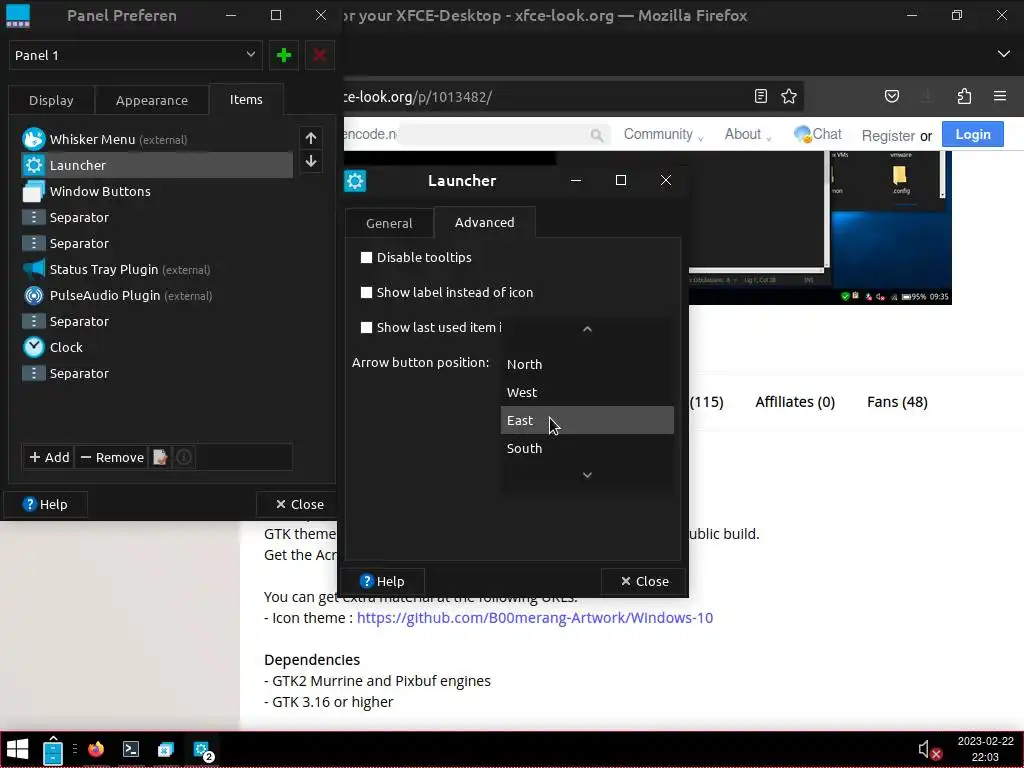Click the green add panel plus icon
1024x768 pixels.
click(283, 56)
